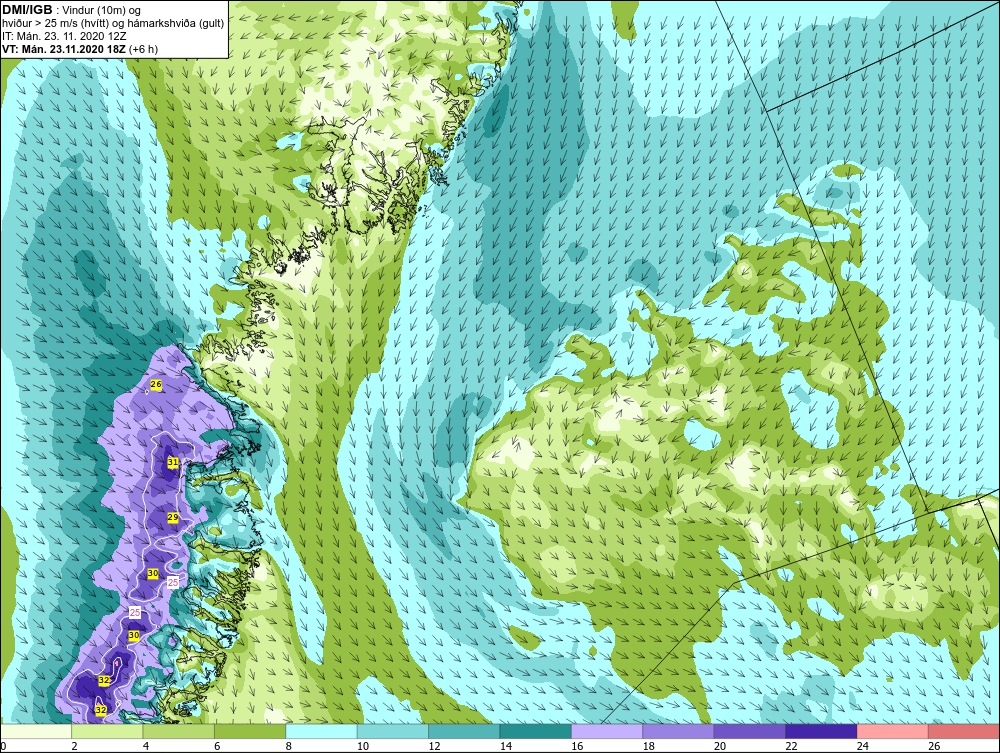Image resolution: width=1000 pixels, height=753 pixels.
Task: Click the yellow 31 maximum gust label
Action: (172, 462)
